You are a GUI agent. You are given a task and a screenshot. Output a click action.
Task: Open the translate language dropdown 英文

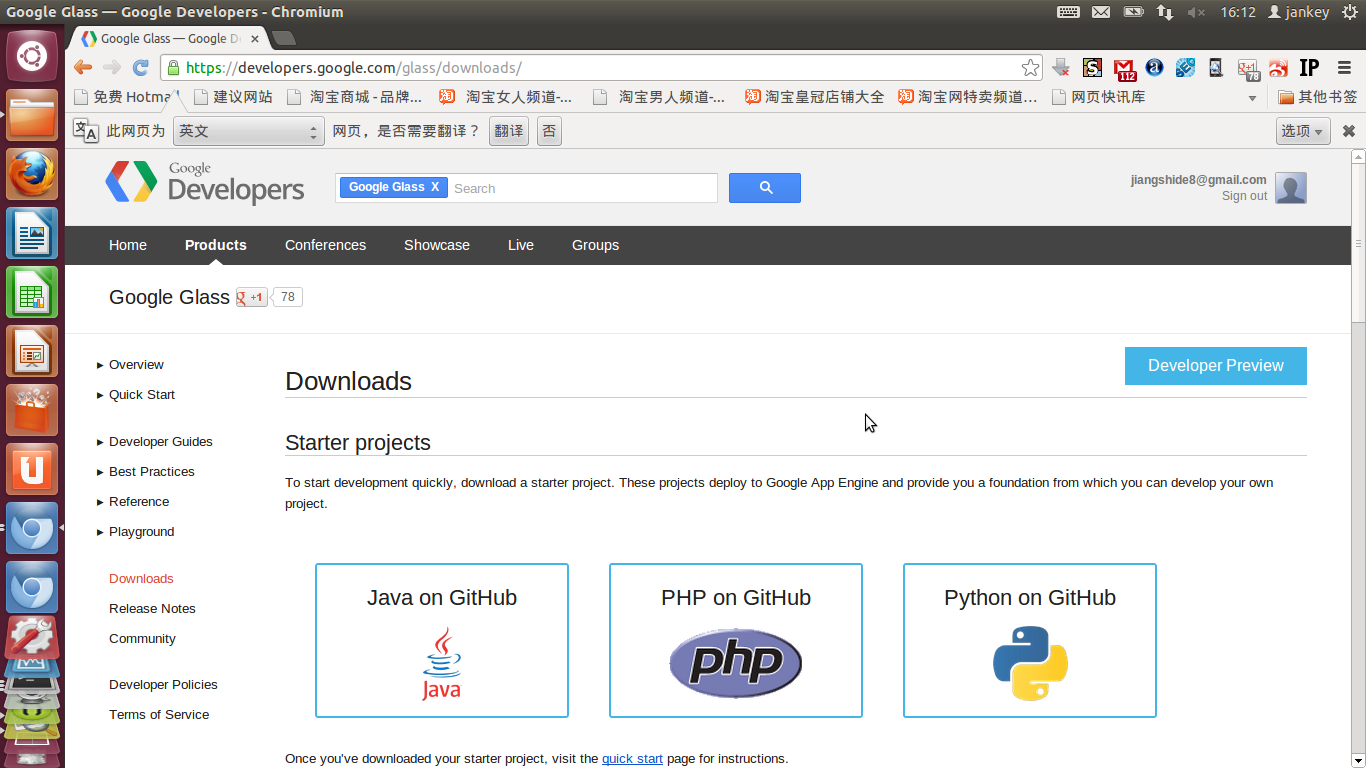click(x=248, y=131)
